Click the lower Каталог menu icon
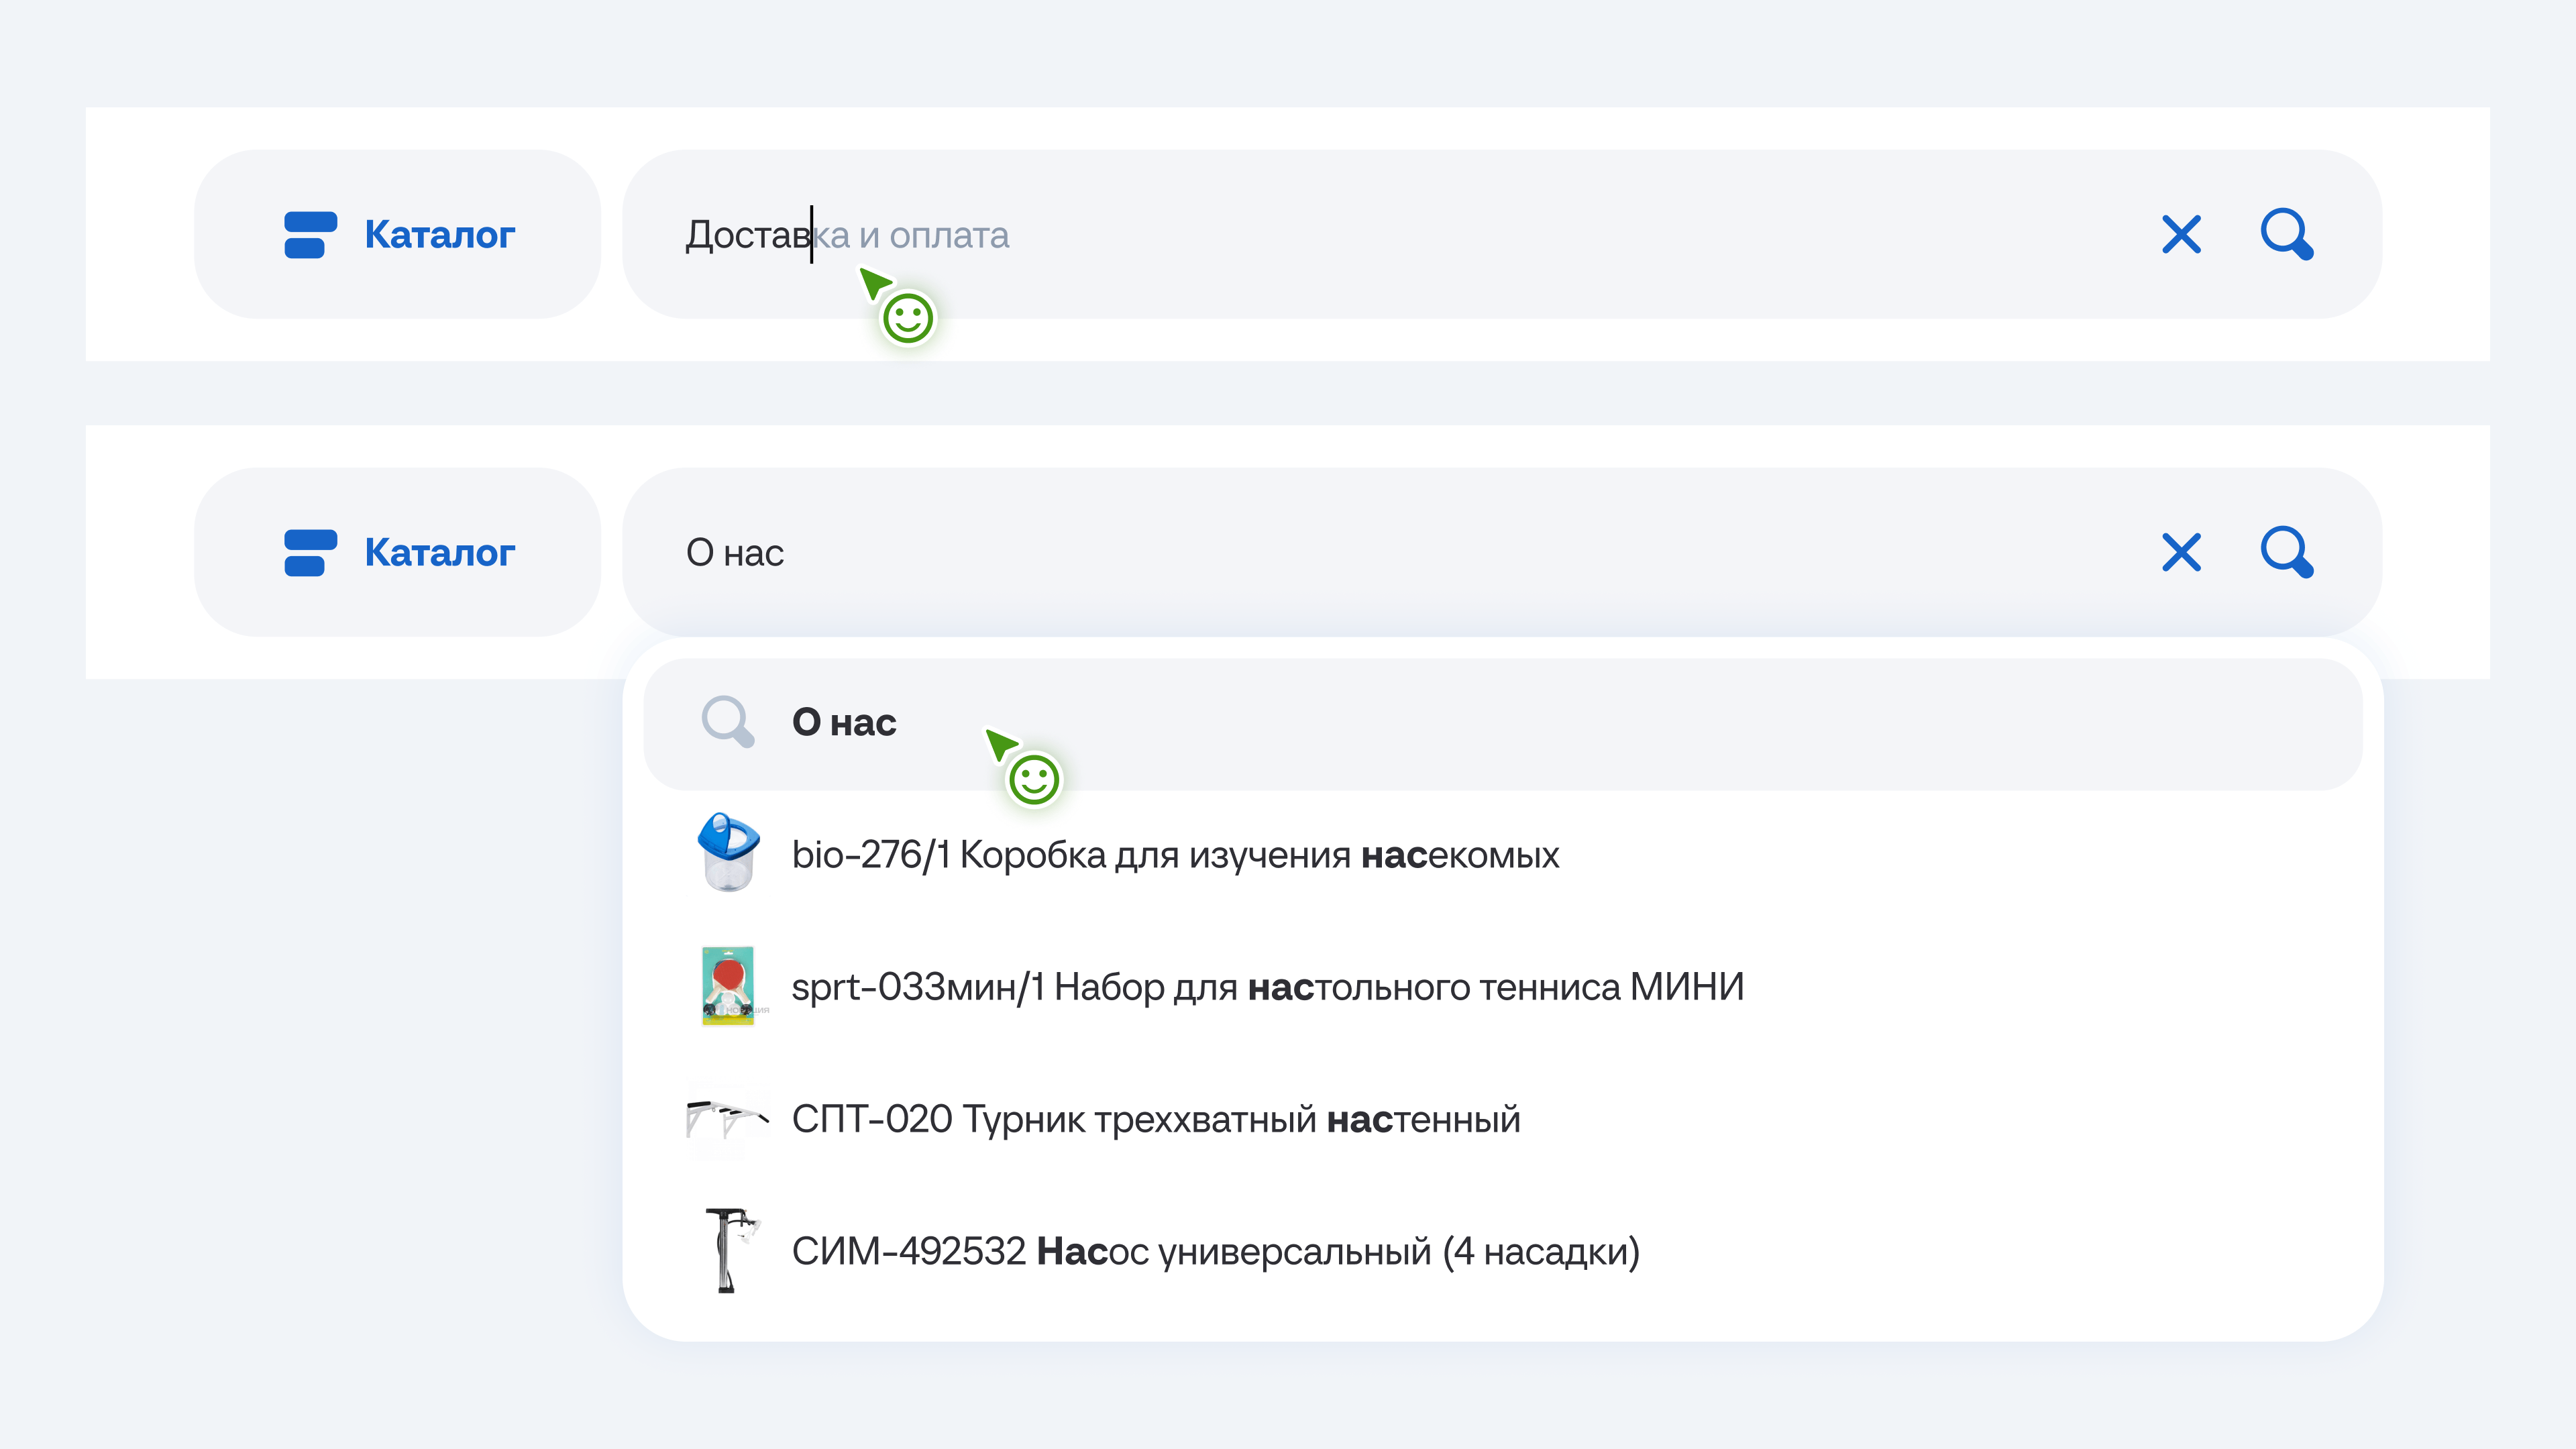 (310, 553)
